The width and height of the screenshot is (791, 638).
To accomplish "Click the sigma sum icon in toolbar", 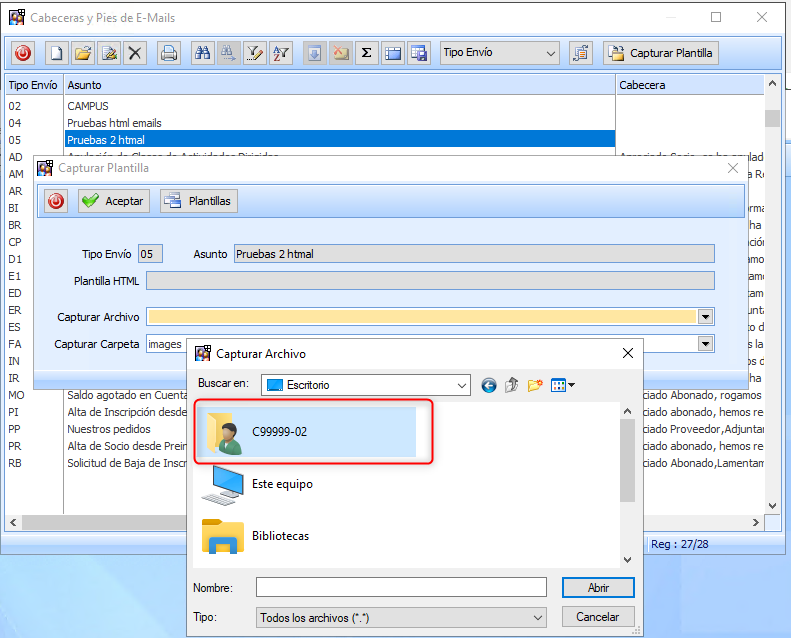I will pyautogui.click(x=367, y=53).
